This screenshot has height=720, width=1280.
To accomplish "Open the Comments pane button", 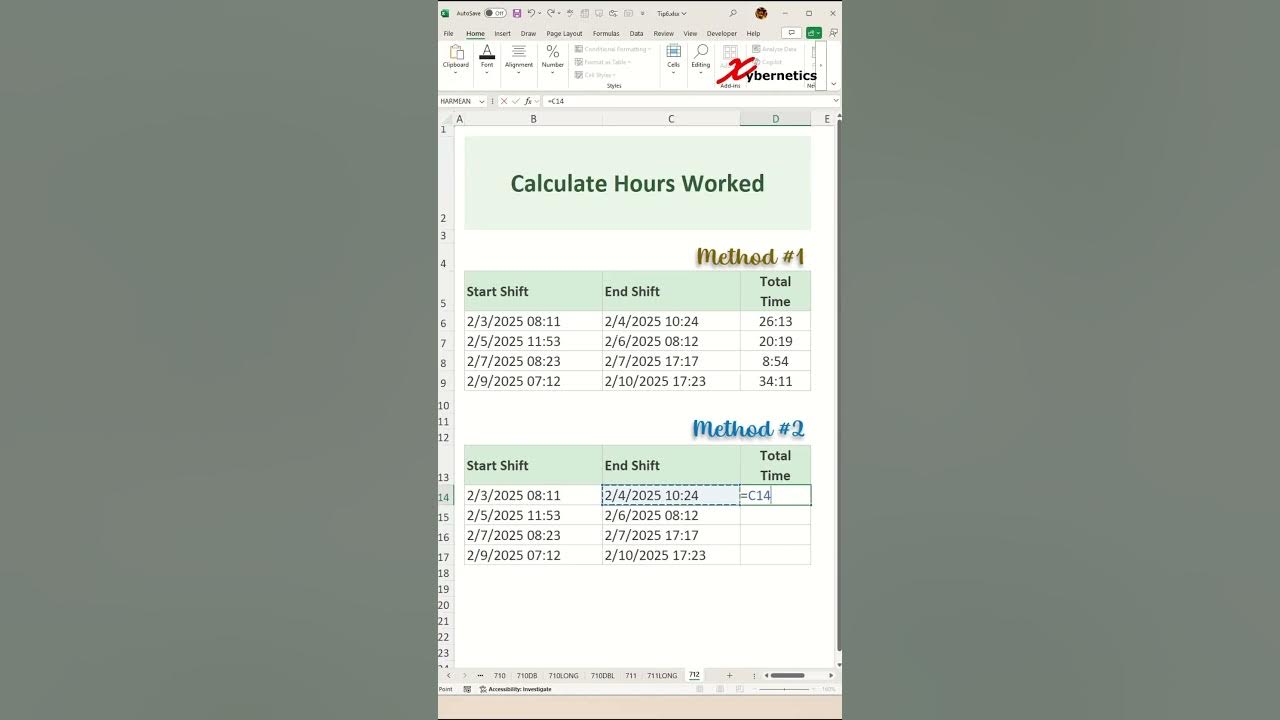I will 790,33.
